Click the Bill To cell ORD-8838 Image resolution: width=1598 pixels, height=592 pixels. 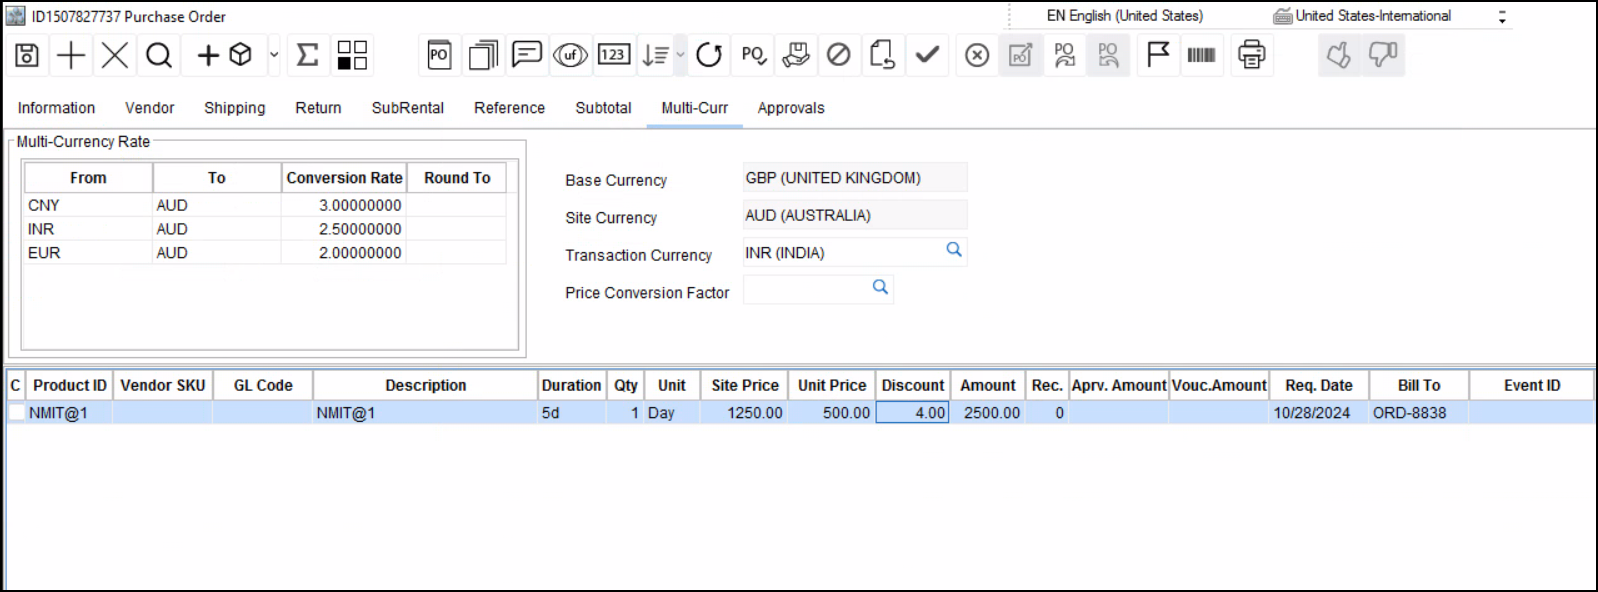(1418, 413)
